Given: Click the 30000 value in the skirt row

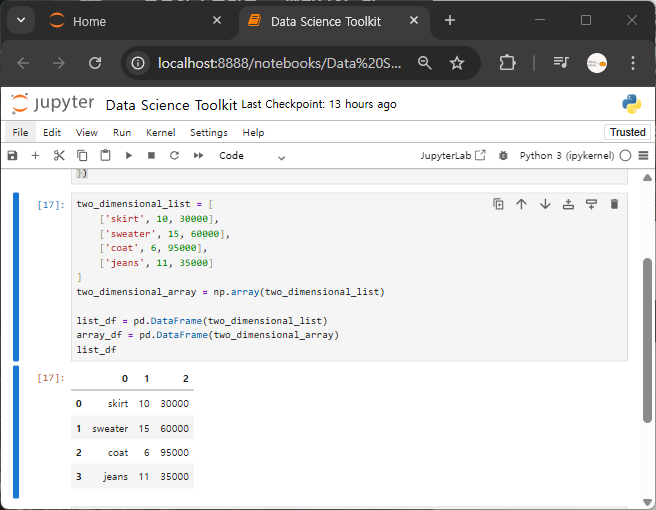Looking at the screenshot, I should [174, 404].
